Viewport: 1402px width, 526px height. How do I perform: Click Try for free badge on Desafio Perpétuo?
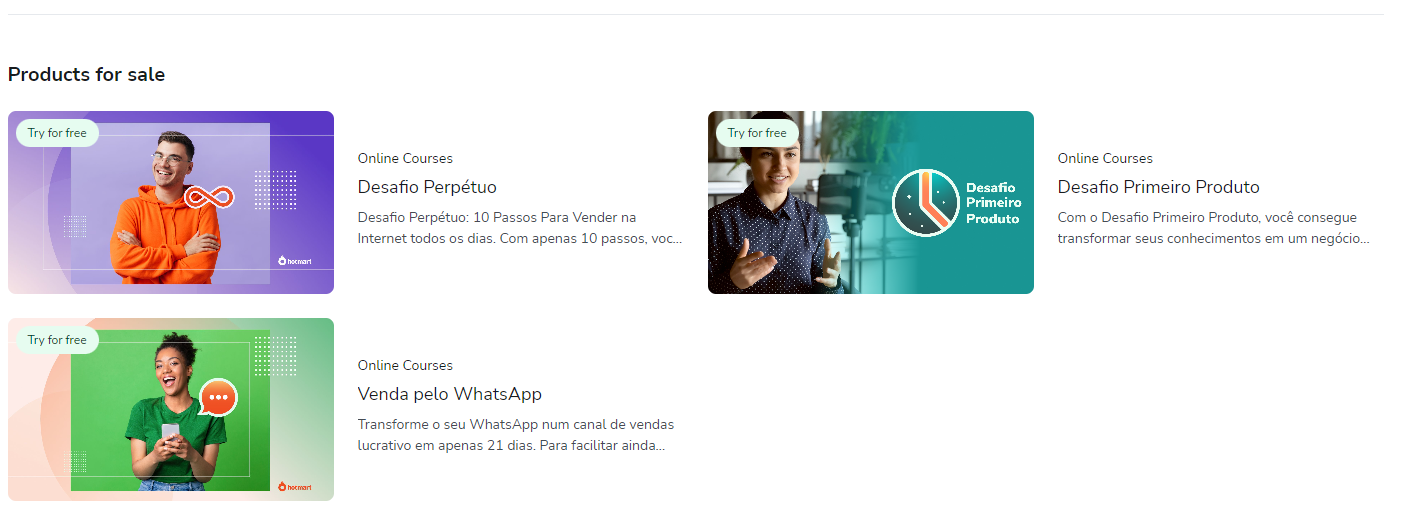57,133
